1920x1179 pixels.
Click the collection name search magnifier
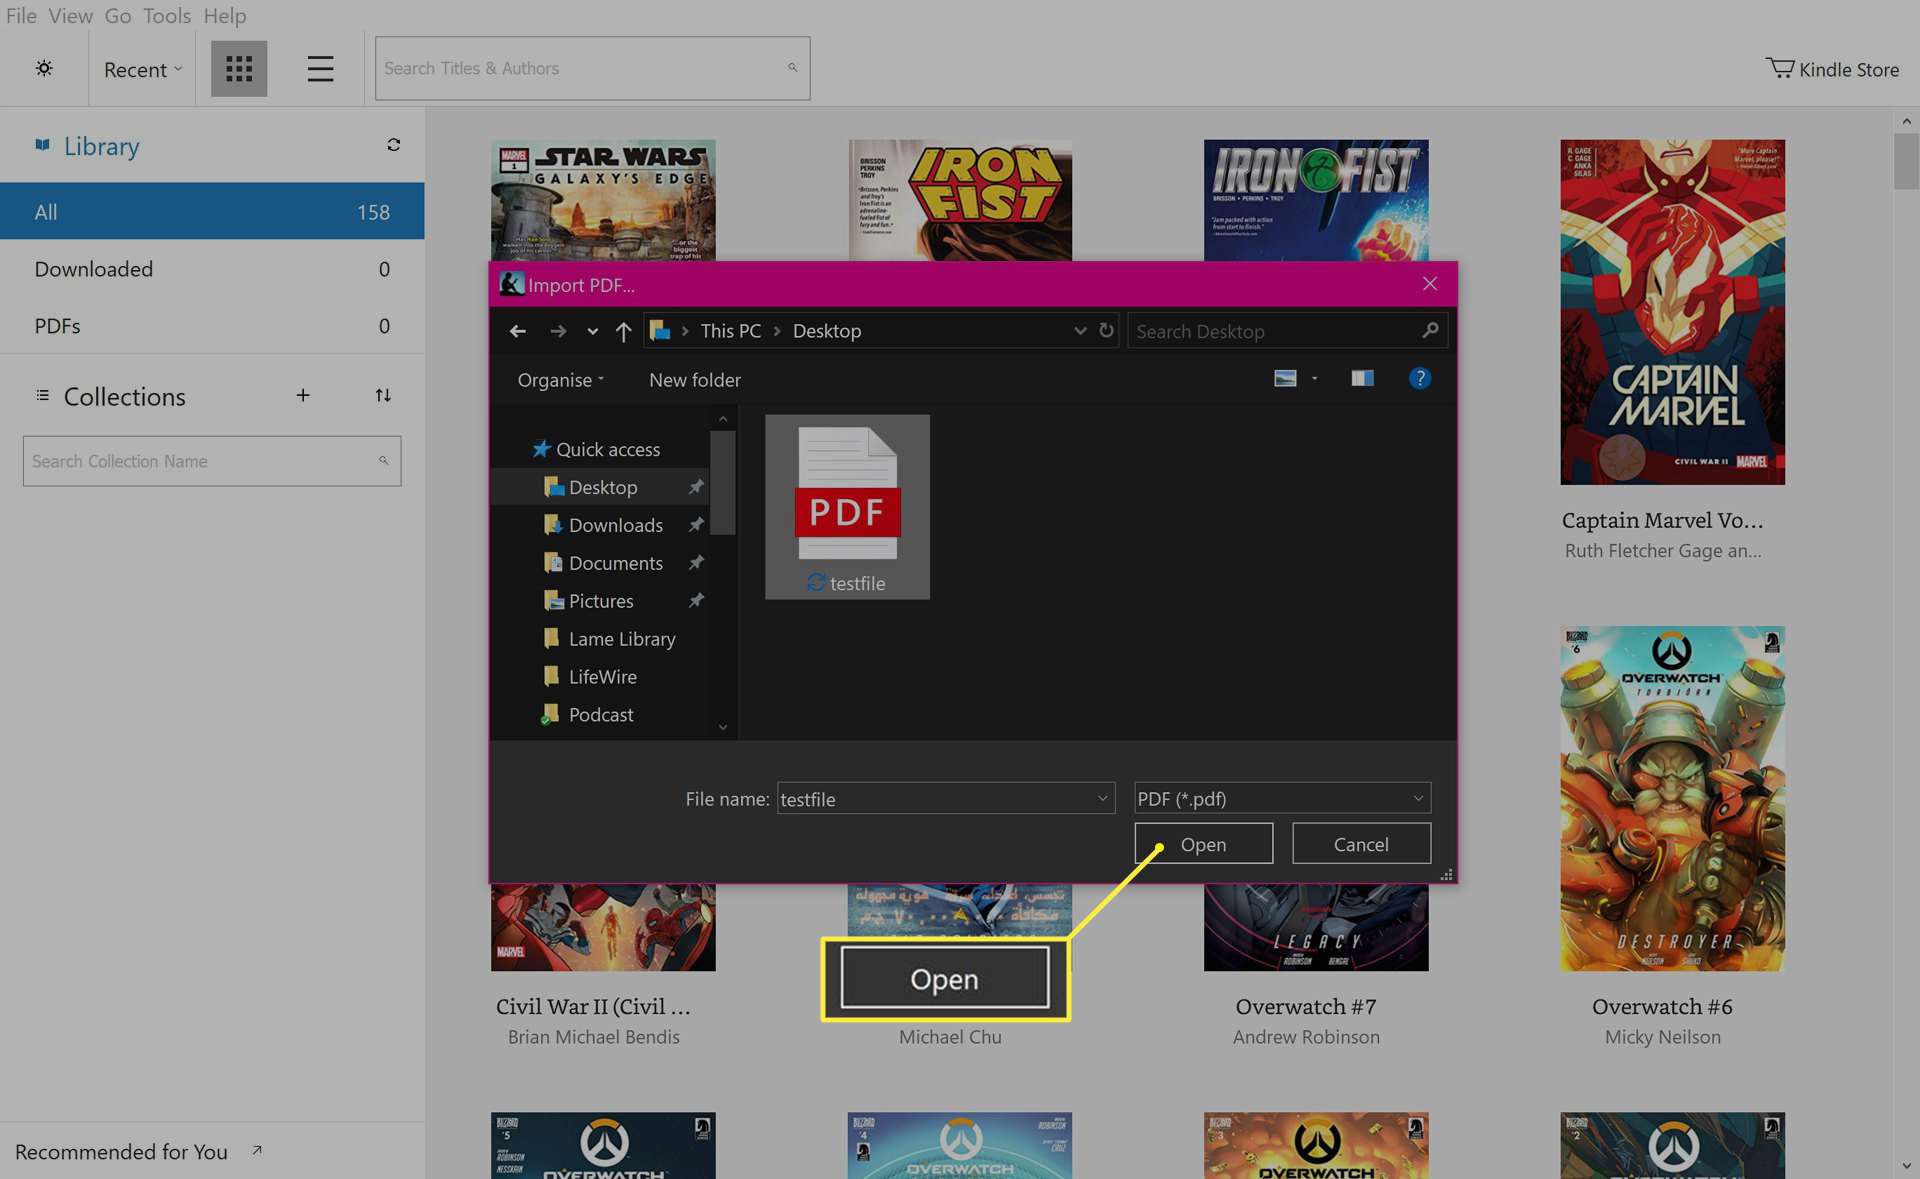(383, 461)
